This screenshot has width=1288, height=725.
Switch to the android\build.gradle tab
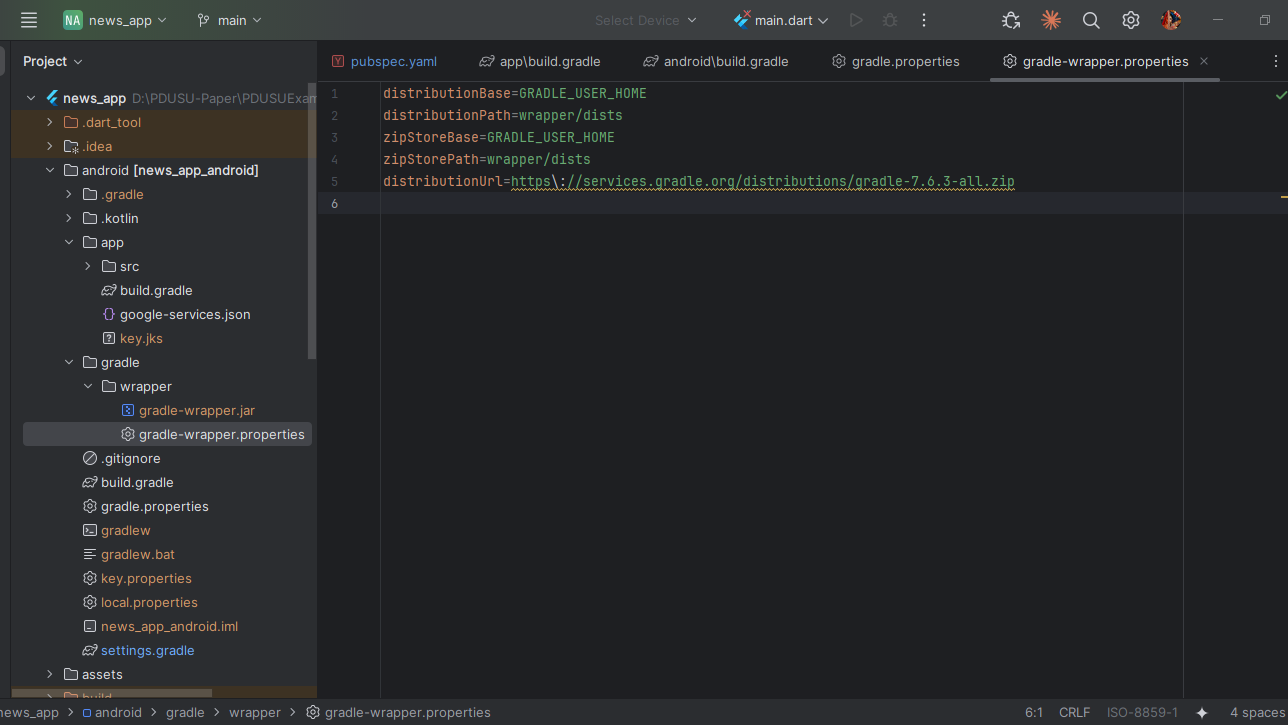click(x=716, y=61)
